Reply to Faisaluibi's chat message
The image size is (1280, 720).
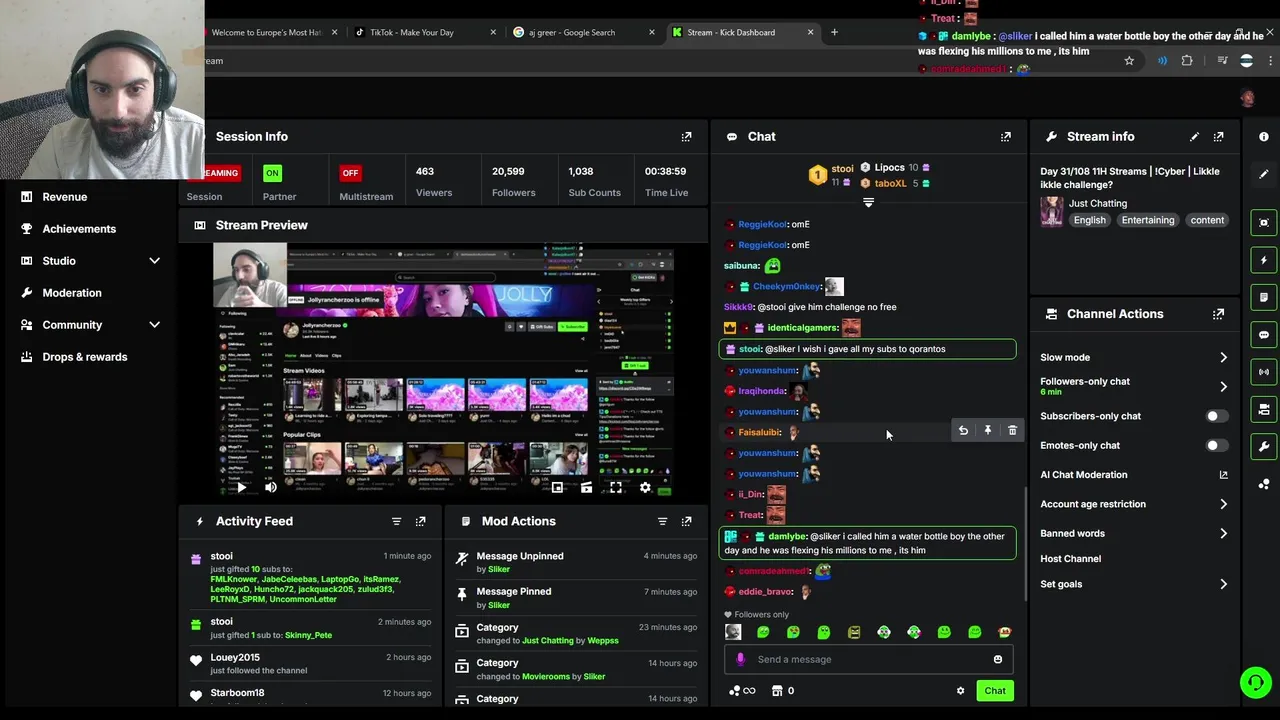pyautogui.click(x=963, y=430)
